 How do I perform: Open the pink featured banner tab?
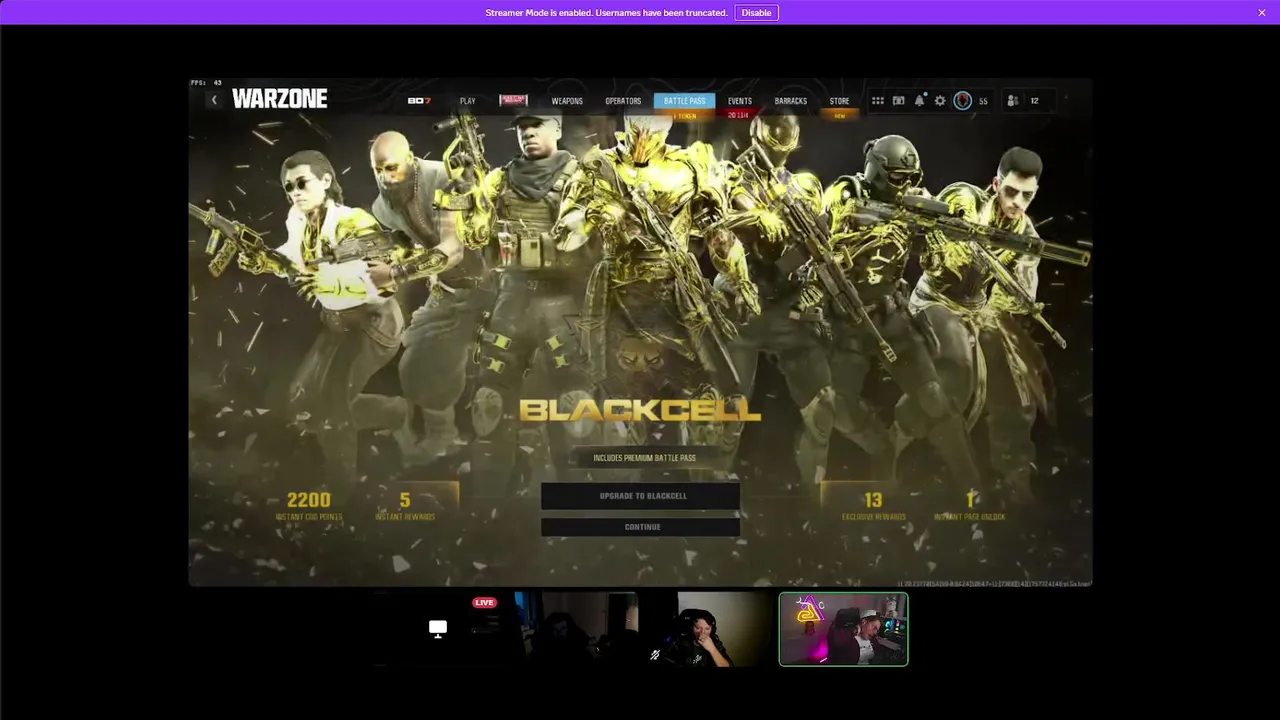[x=513, y=101]
